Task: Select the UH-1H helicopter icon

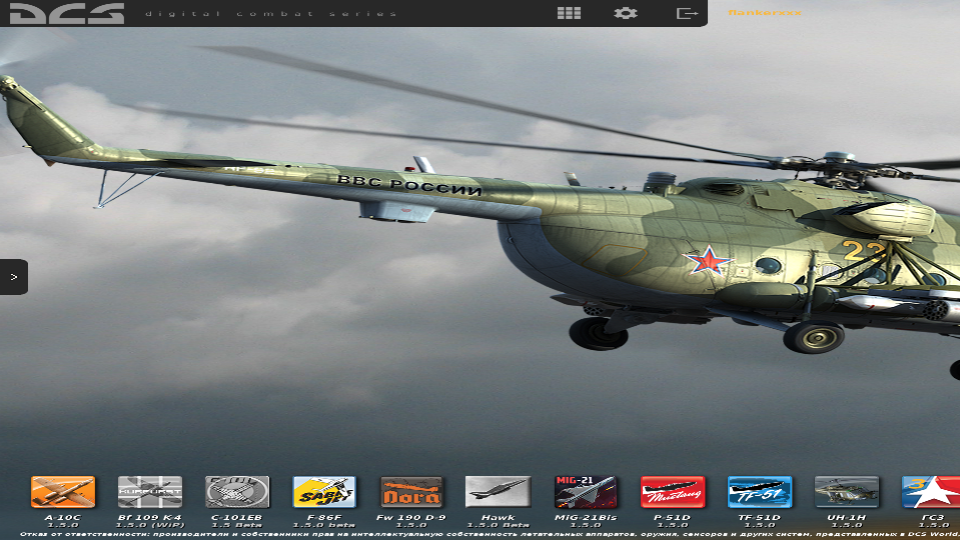Action: [x=847, y=492]
